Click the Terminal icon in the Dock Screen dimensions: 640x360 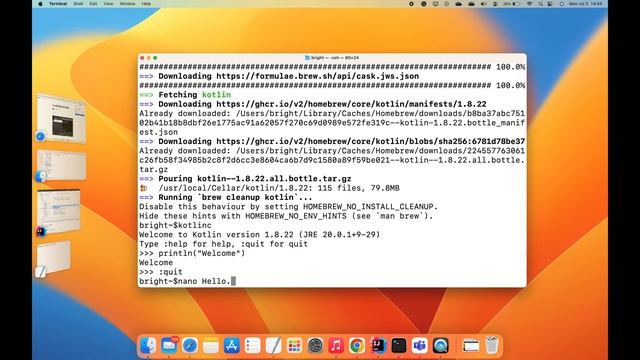pos(399,346)
